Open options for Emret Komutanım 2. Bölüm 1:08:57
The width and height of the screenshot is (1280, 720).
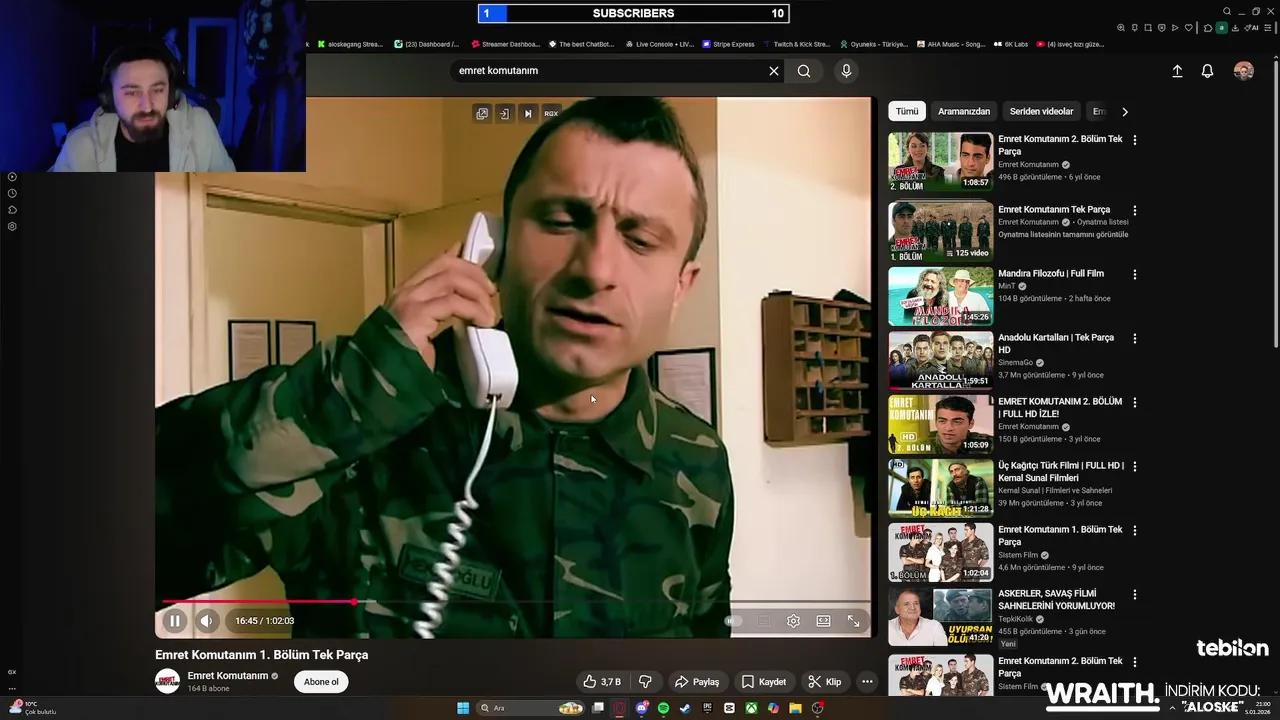pyautogui.click(x=1134, y=140)
